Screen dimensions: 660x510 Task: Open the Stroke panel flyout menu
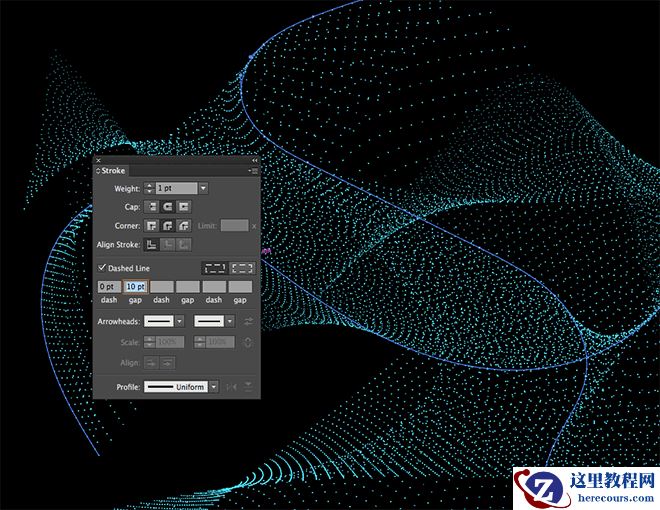(x=254, y=171)
